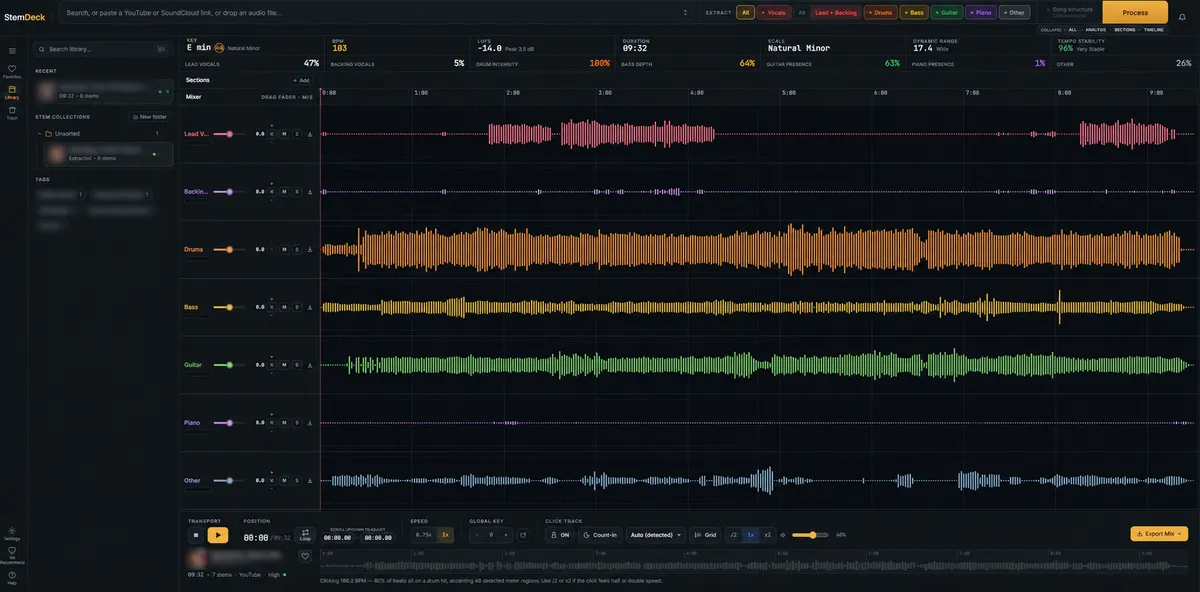Solo the Piano track

coord(296,423)
